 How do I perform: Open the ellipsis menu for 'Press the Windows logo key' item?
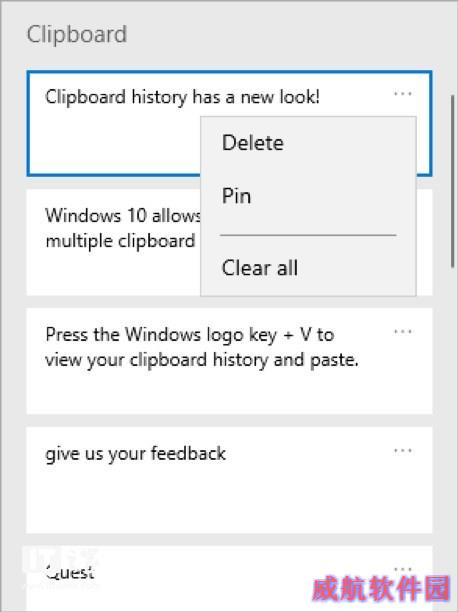pyautogui.click(x=403, y=332)
